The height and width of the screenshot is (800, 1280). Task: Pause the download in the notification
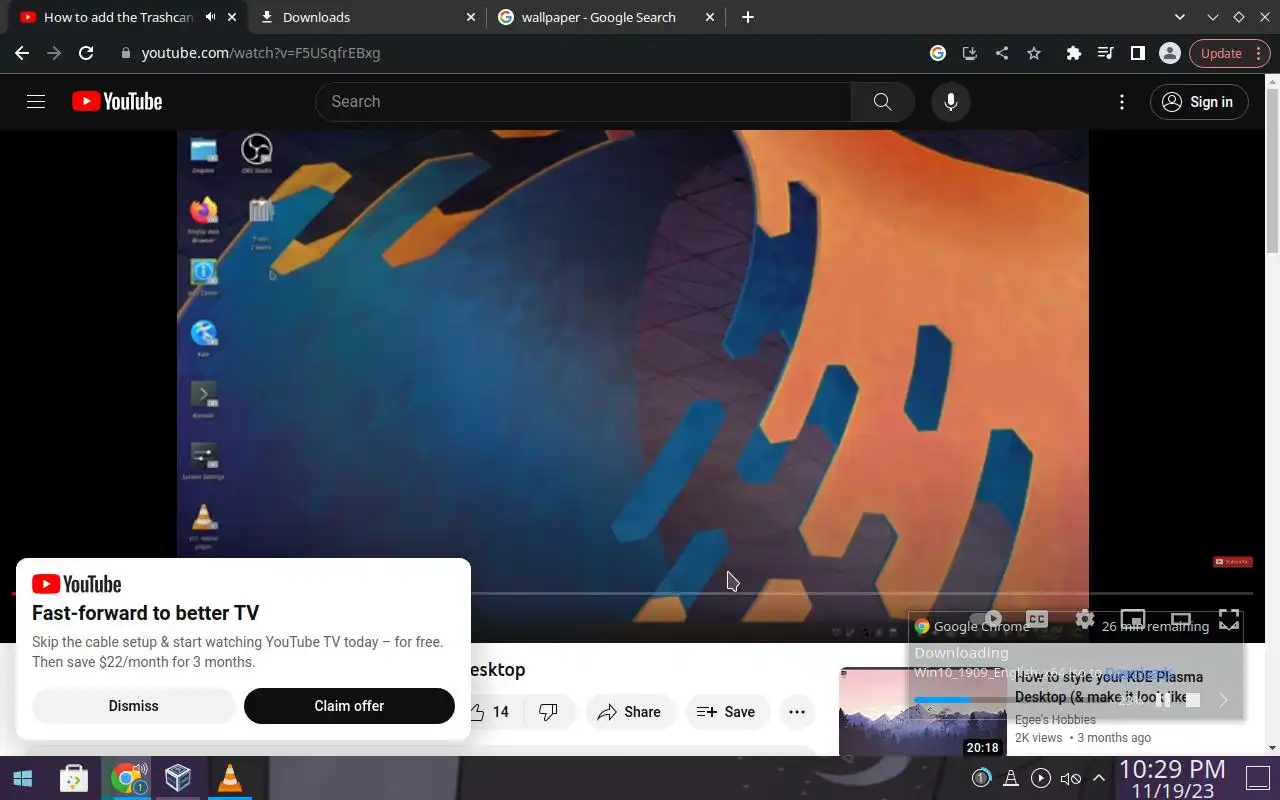tap(1163, 700)
